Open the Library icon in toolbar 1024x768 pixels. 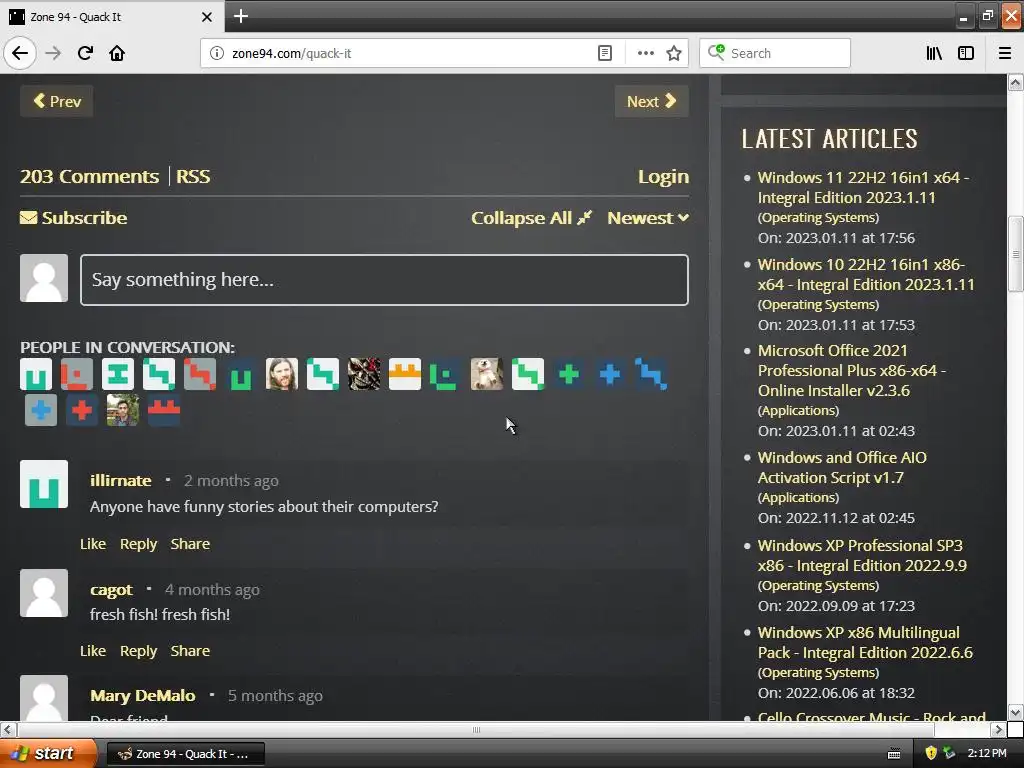pos(934,53)
